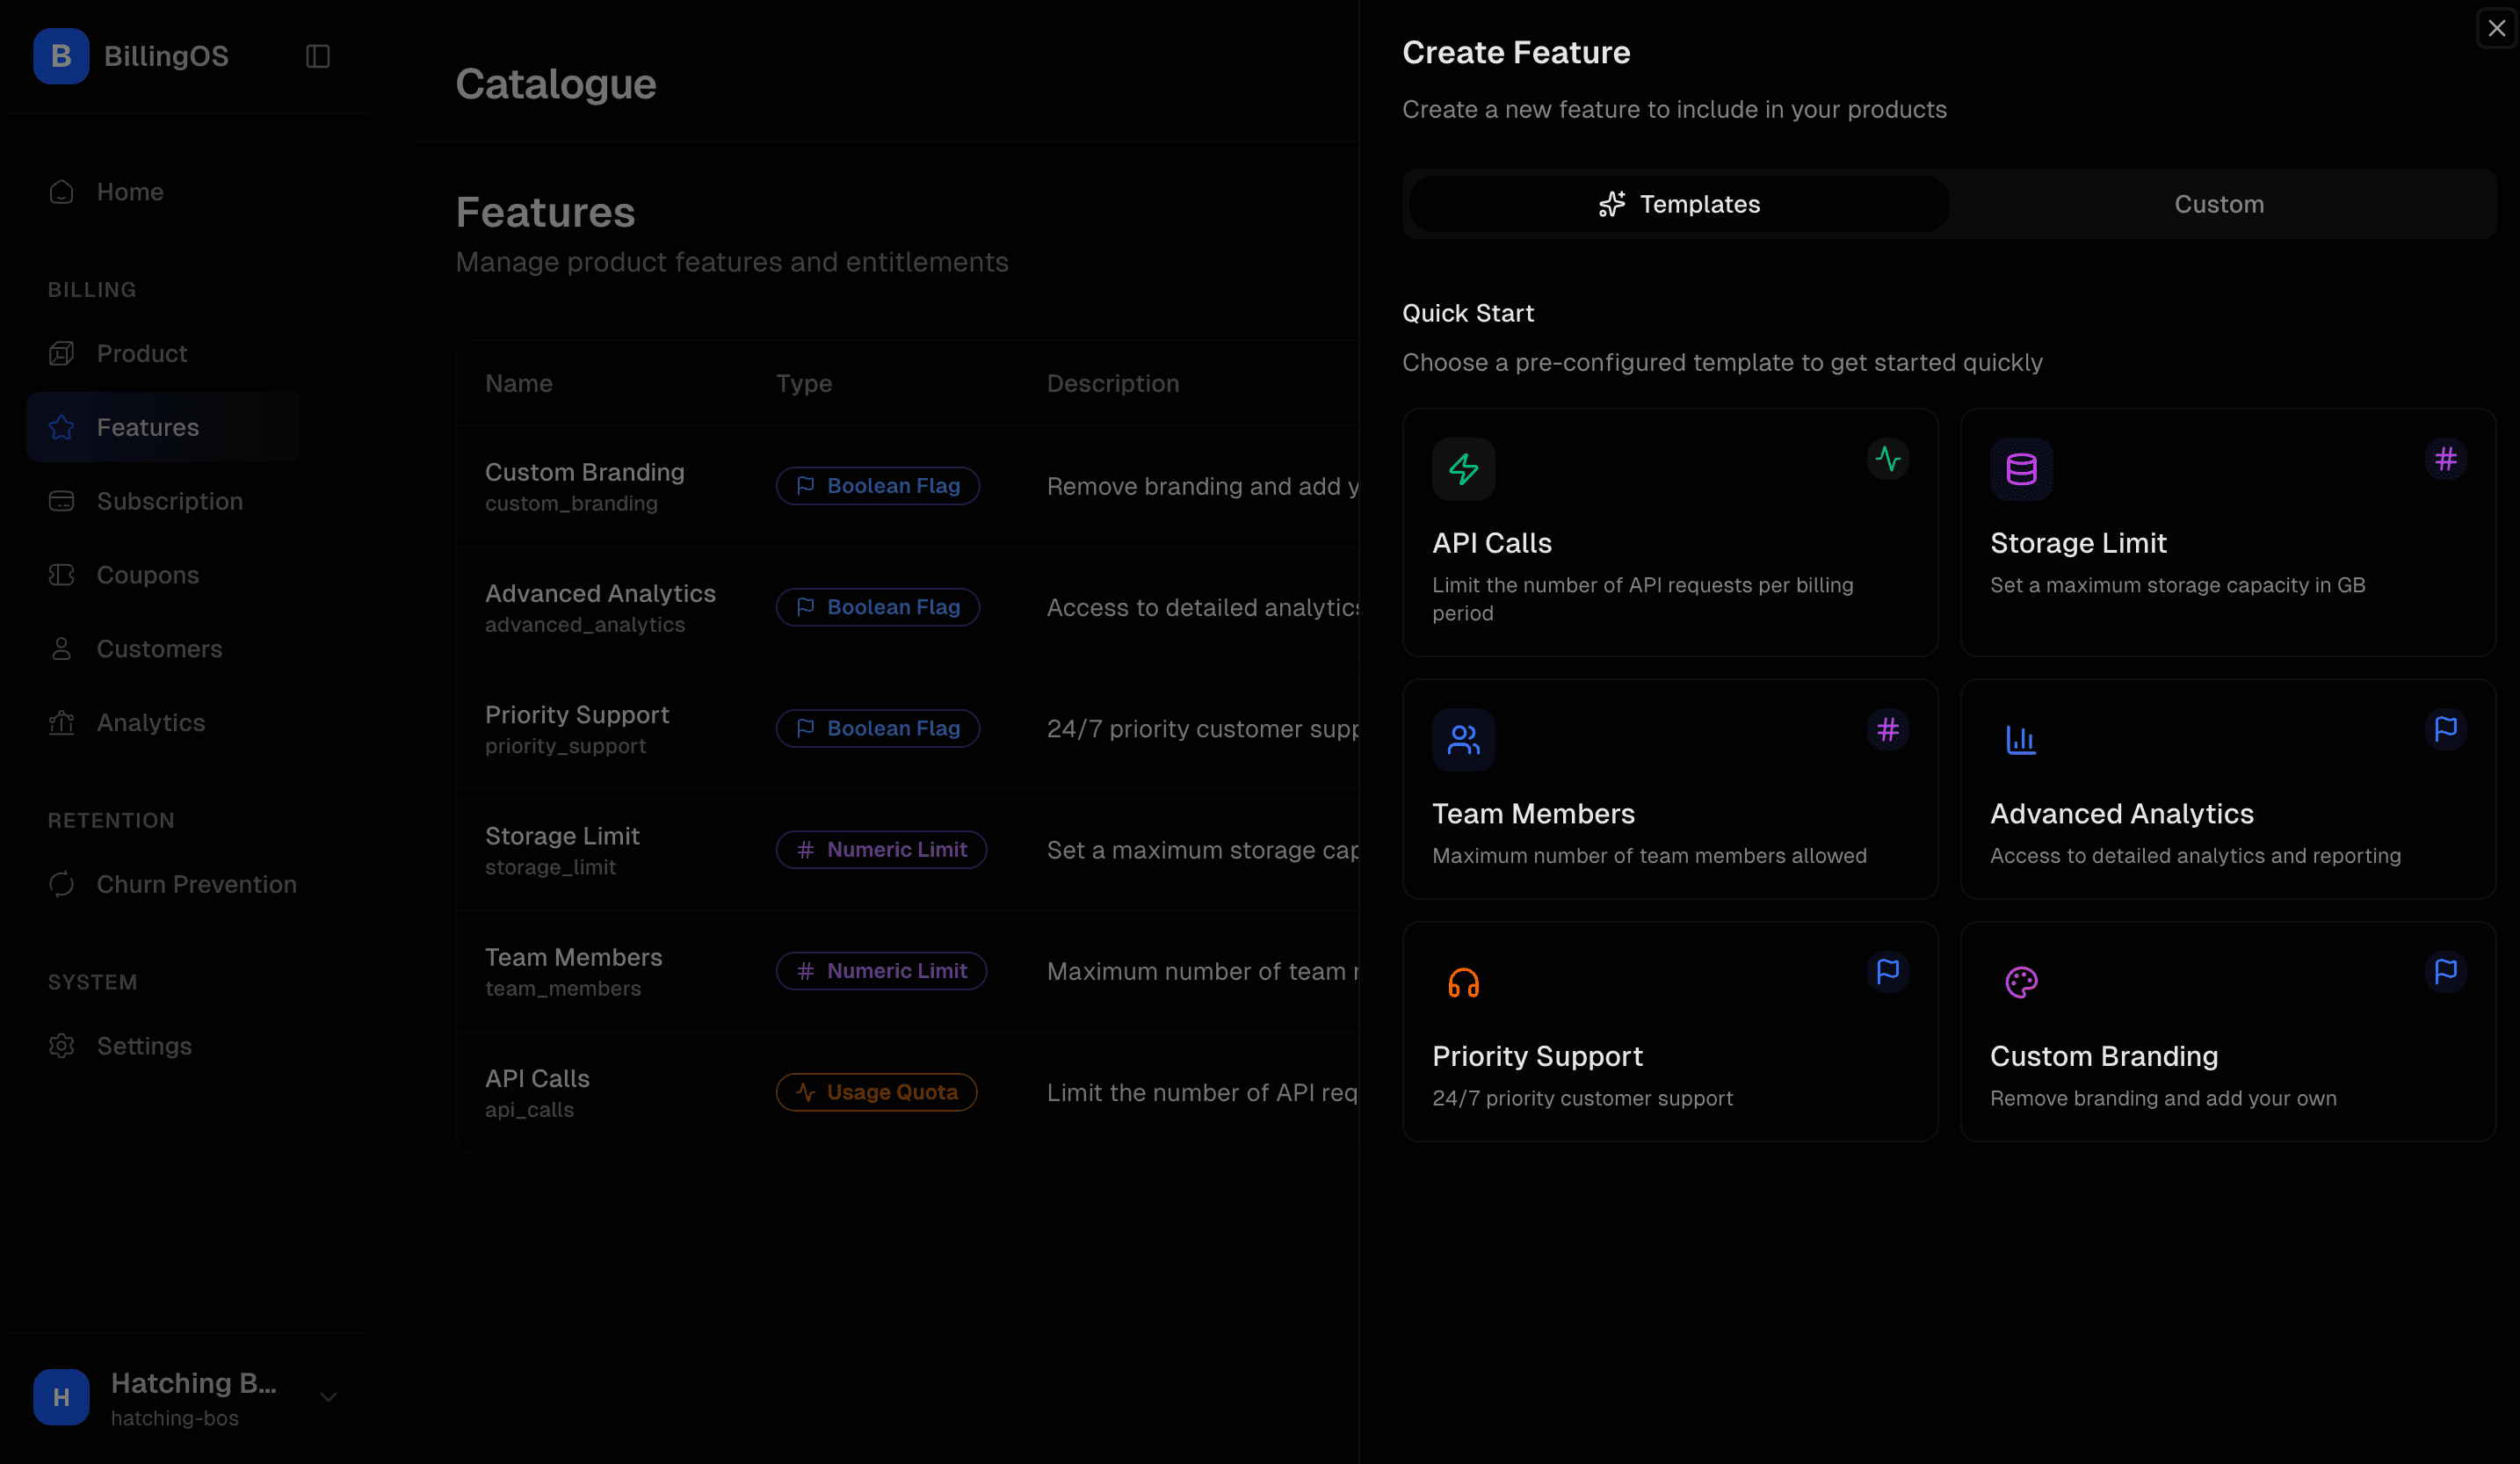Open Subscription in the sidebar
The width and height of the screenshot is (2520, 1464).
[169, 501]
